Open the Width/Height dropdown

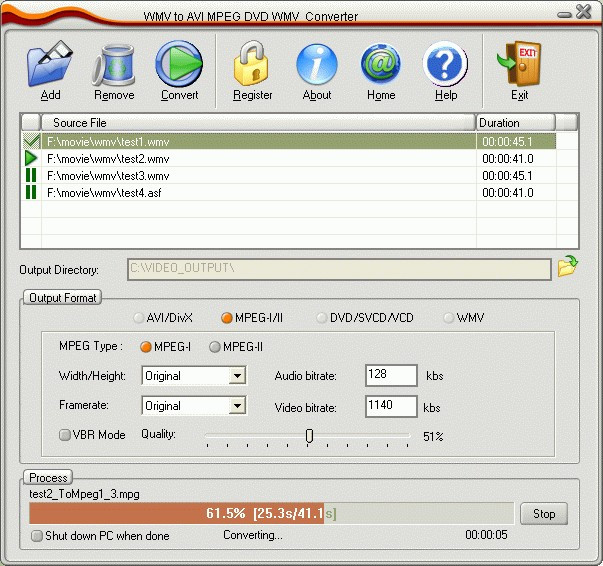pyautogui.click(x=237, y=376)
